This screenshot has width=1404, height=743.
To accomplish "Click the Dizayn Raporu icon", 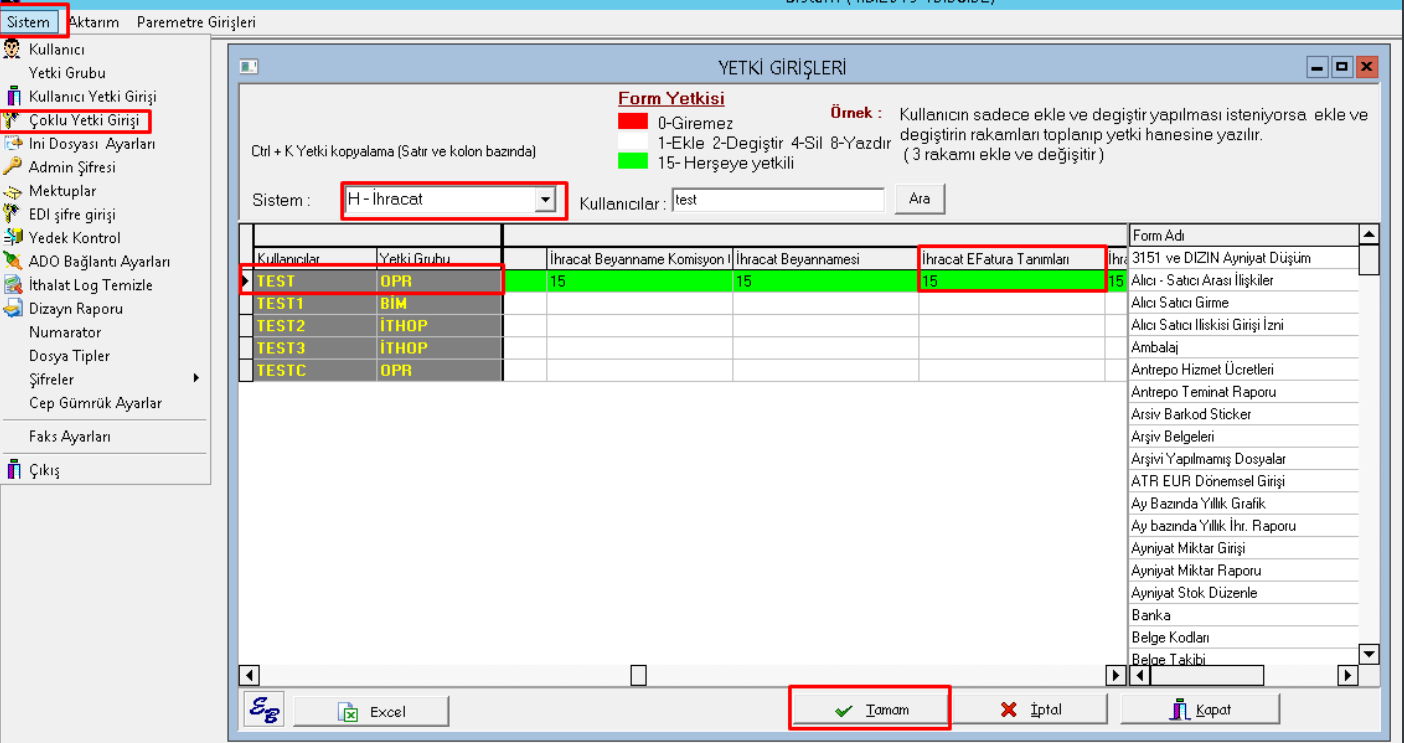I will coord(13,308).
